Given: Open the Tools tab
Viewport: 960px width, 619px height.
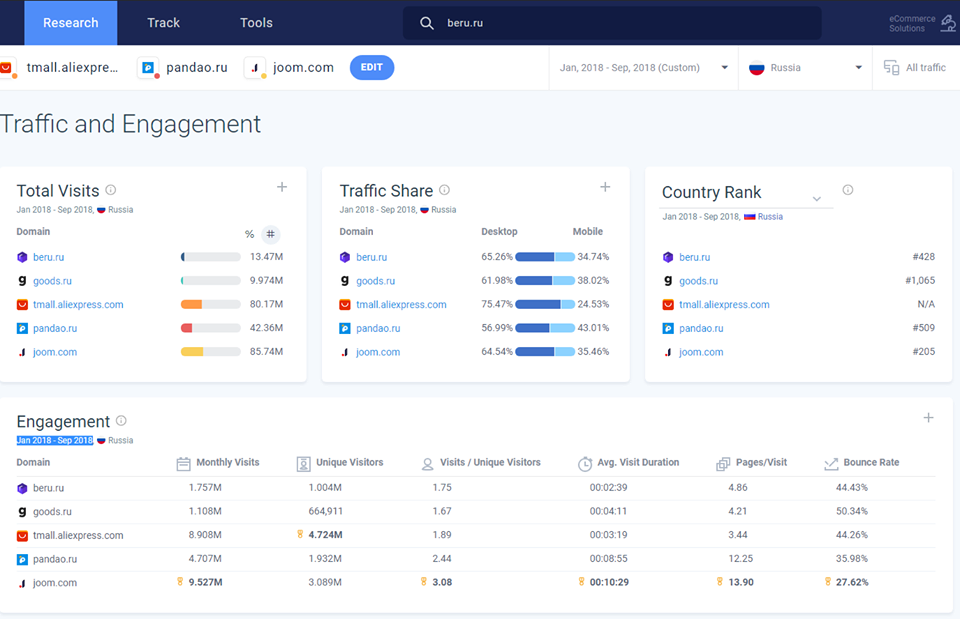Looking at the screenshot, I should click(x=256, y=23).
